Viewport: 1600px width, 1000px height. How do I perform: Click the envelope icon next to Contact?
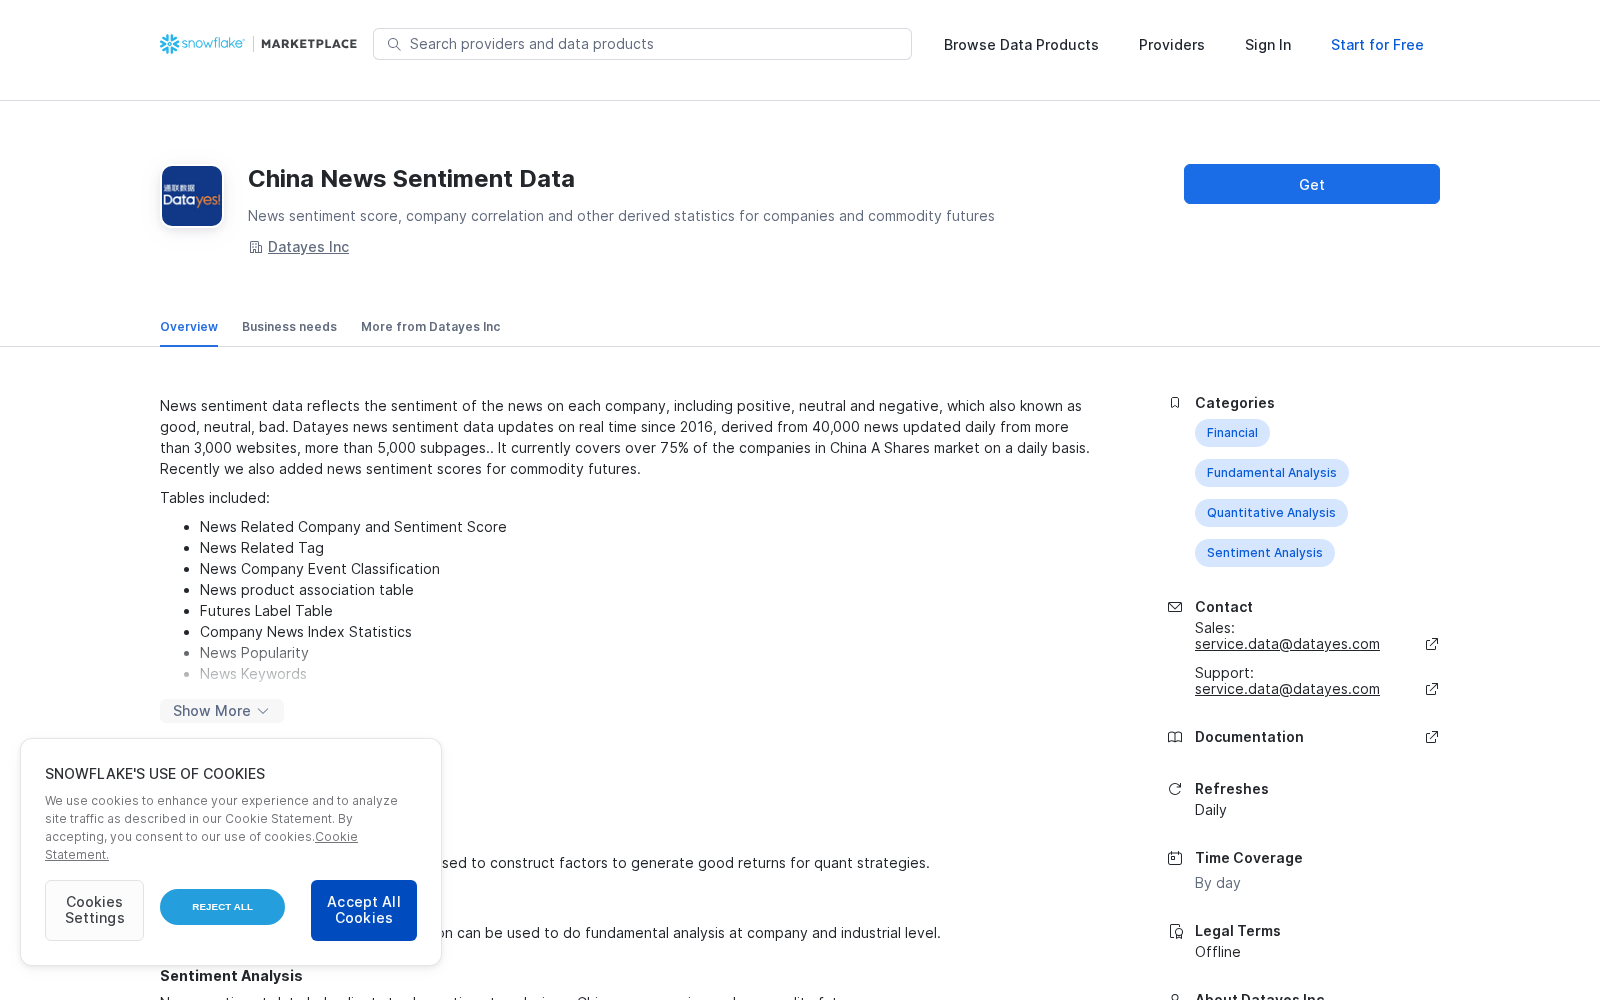tap(1175, 607)
